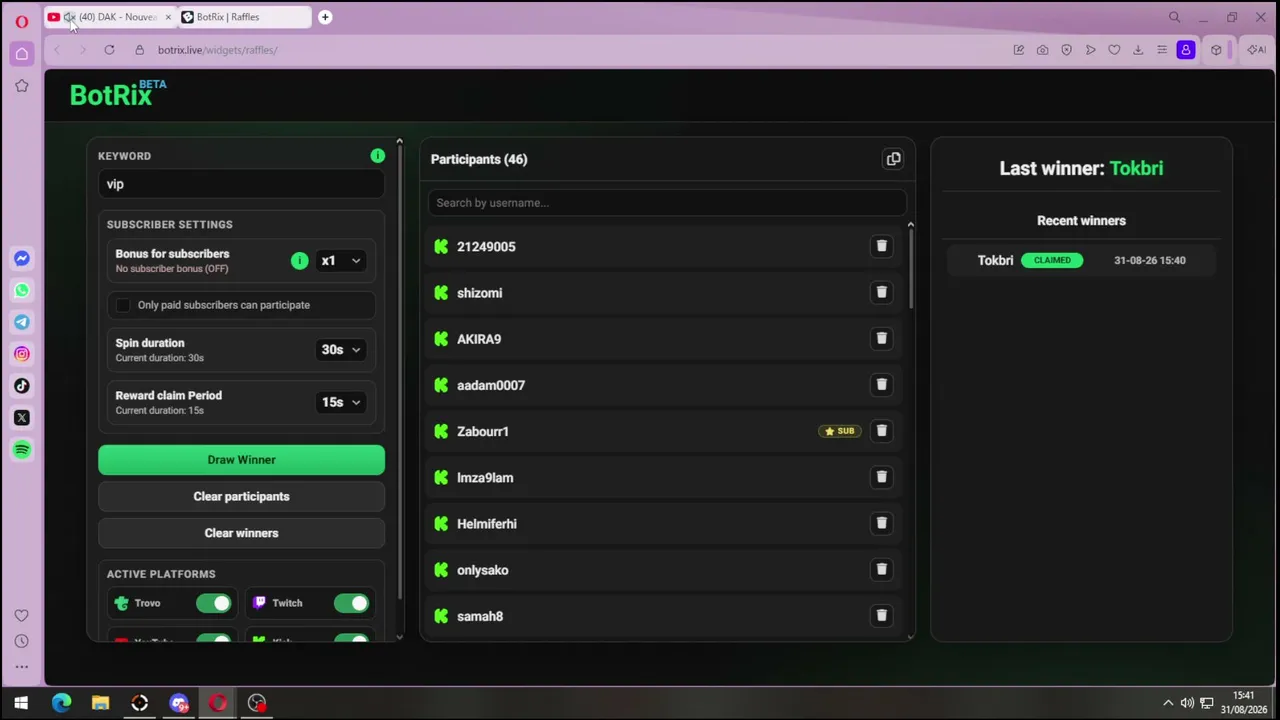Open Opera profile account icon

click(1186, 50)
